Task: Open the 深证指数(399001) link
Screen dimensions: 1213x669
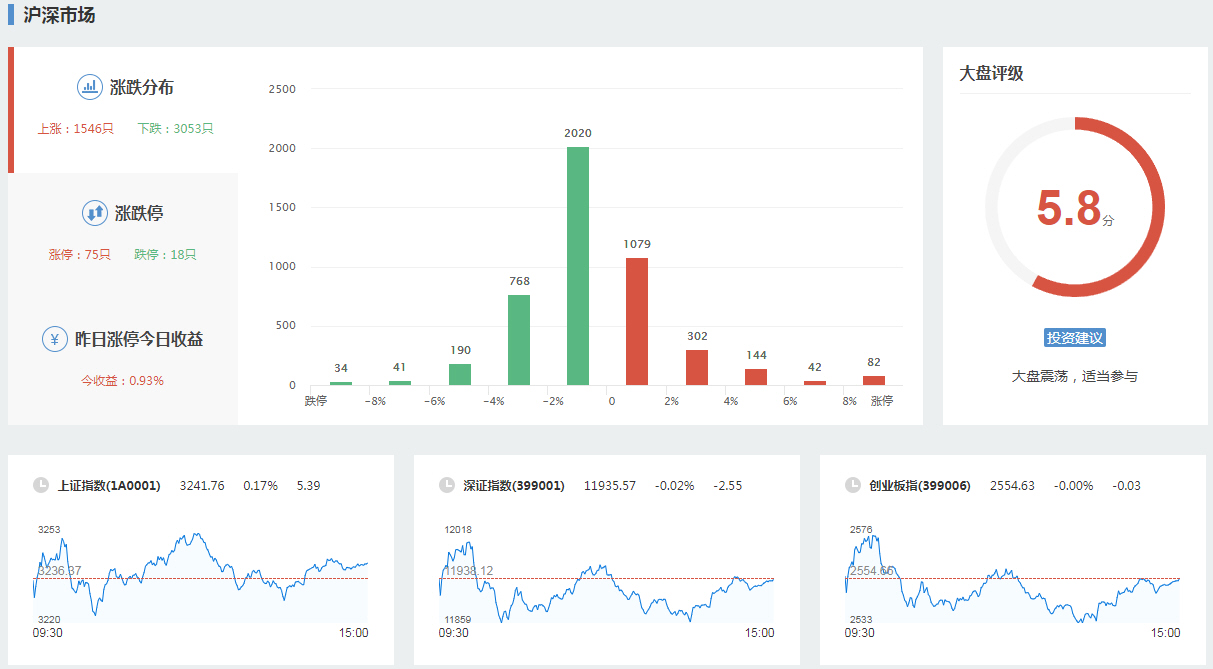Action: tap(514, 486)
